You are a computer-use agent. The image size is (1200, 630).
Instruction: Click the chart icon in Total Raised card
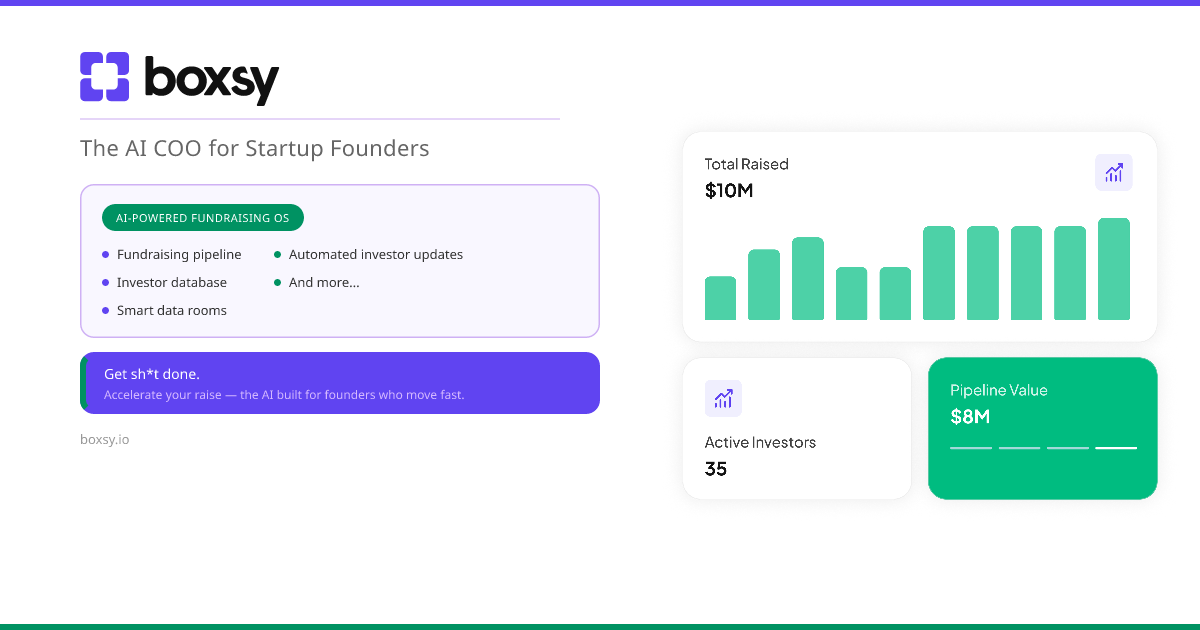coord(1114,173)
